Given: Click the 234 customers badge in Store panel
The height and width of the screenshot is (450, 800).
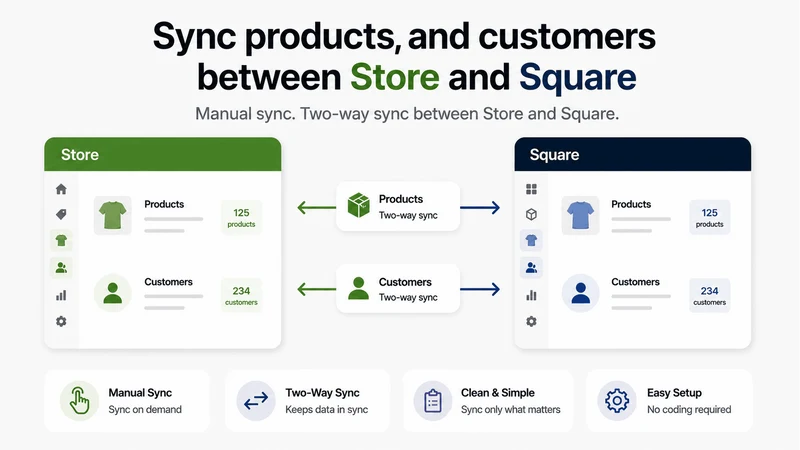Looking at the screenshot, I should (x=241, y=295).
